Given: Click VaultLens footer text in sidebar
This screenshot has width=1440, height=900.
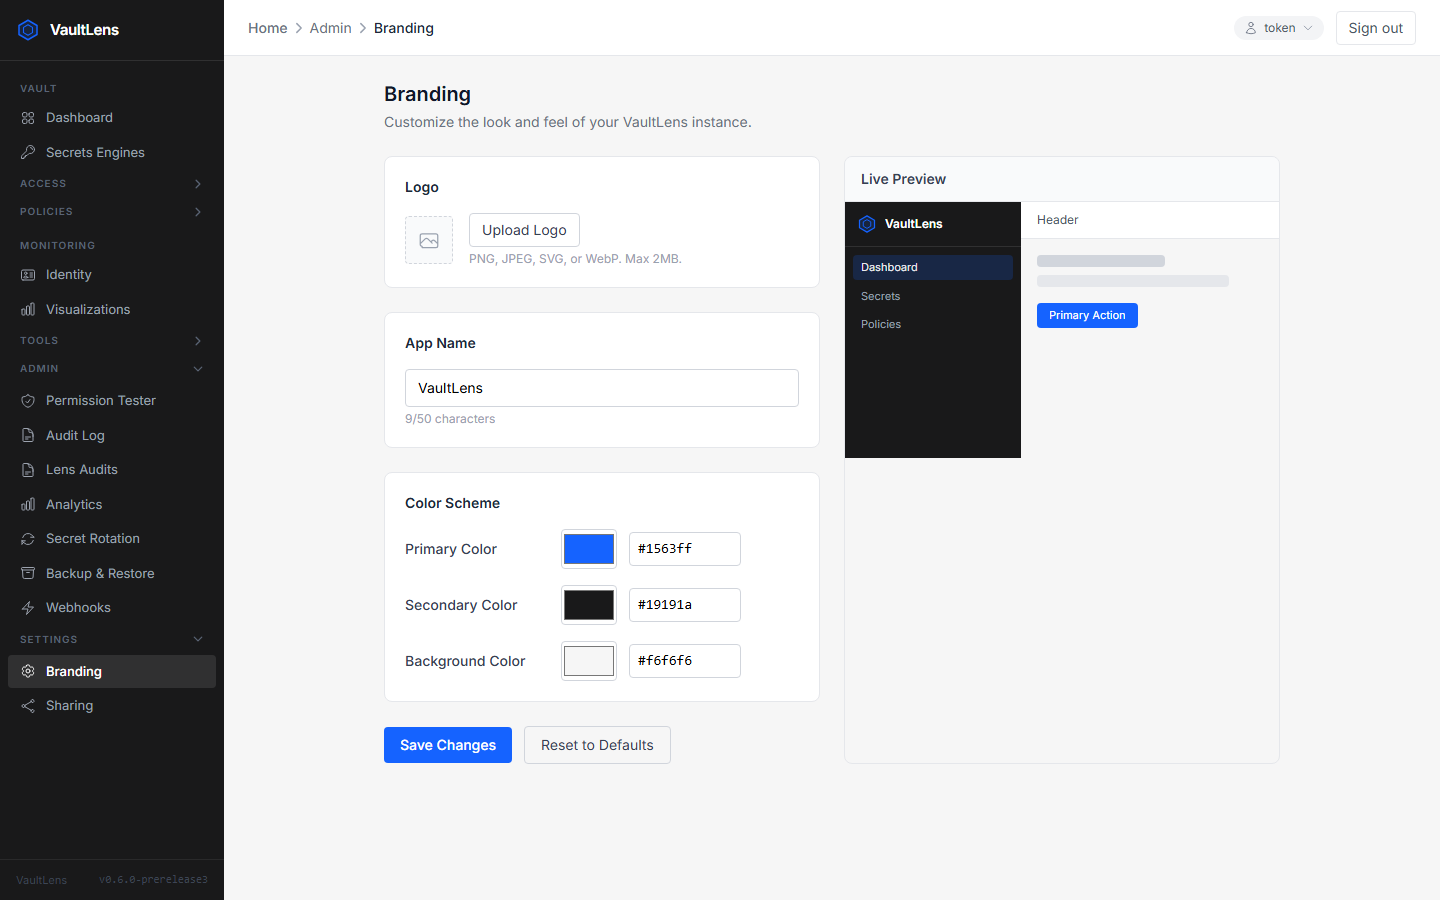Looking at the screenshot, I should 42,880.
